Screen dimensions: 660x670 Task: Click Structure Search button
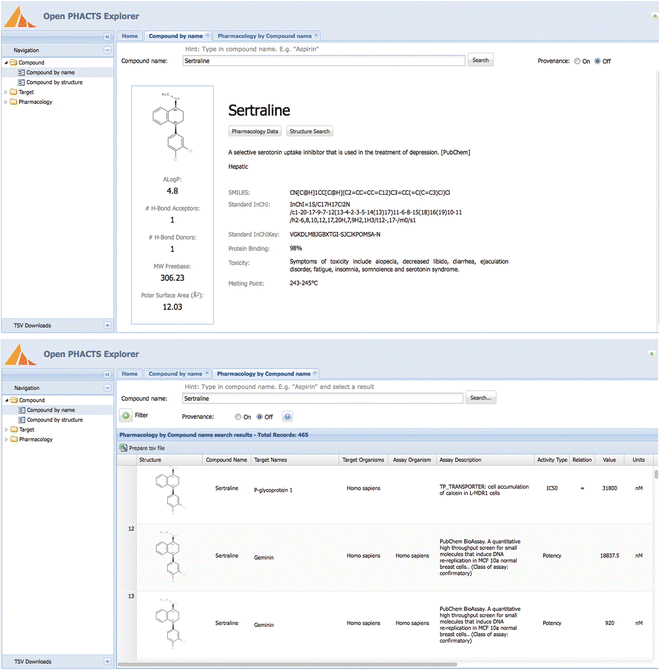tap(310, 131)
